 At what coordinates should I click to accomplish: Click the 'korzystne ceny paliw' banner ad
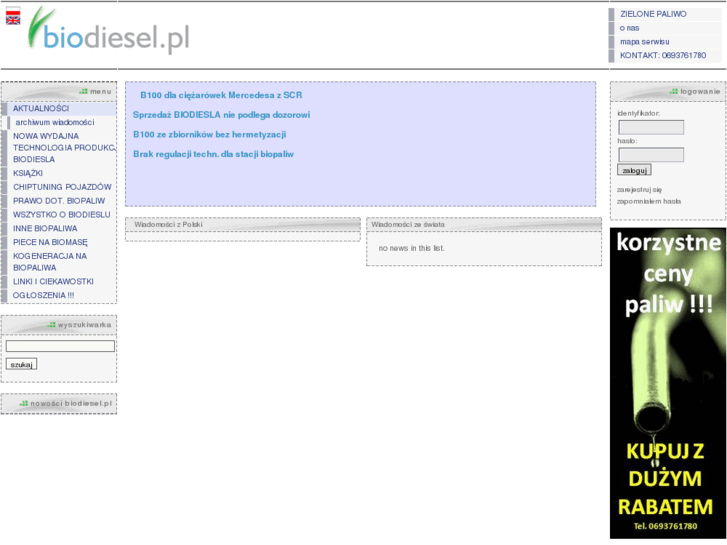click(668, 383)
